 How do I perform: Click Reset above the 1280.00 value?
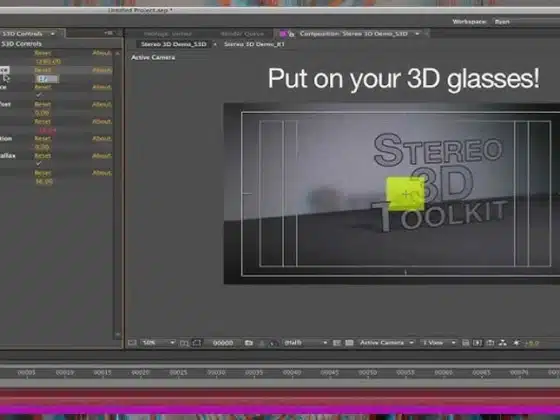click(x=43, y=53)
